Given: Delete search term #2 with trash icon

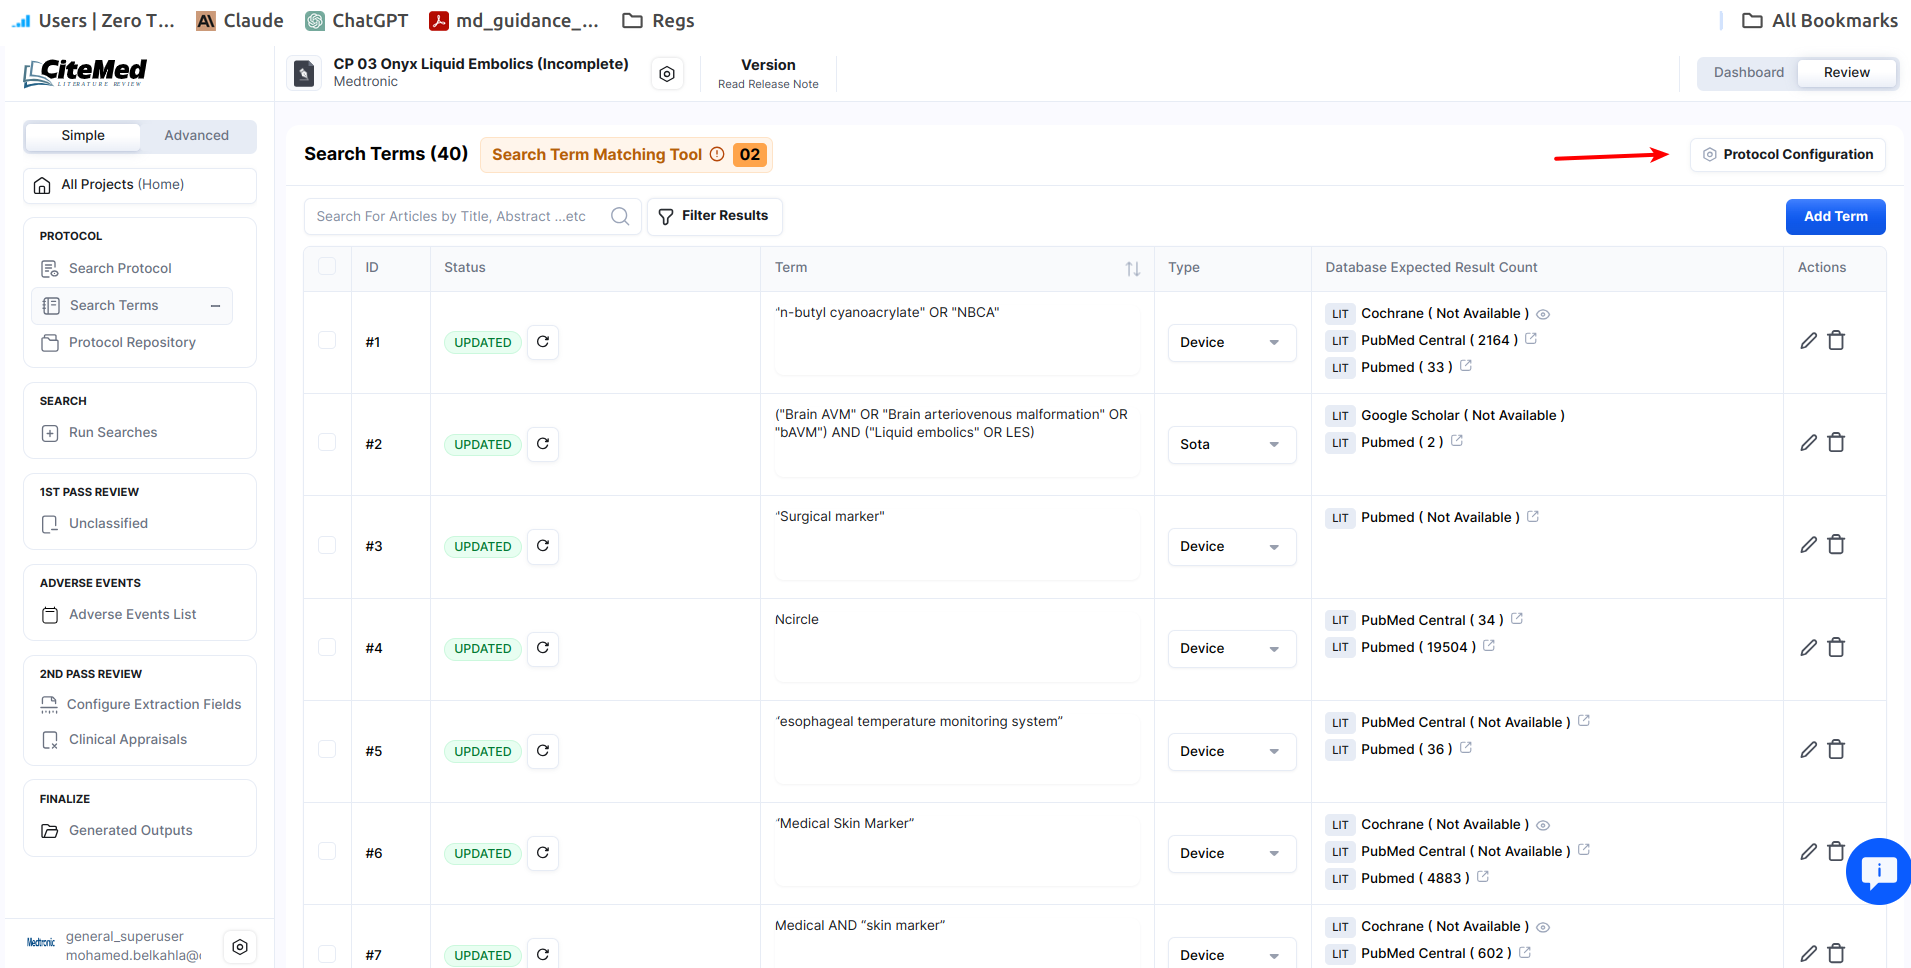Looking at the screenshot, I should 1836,443.
